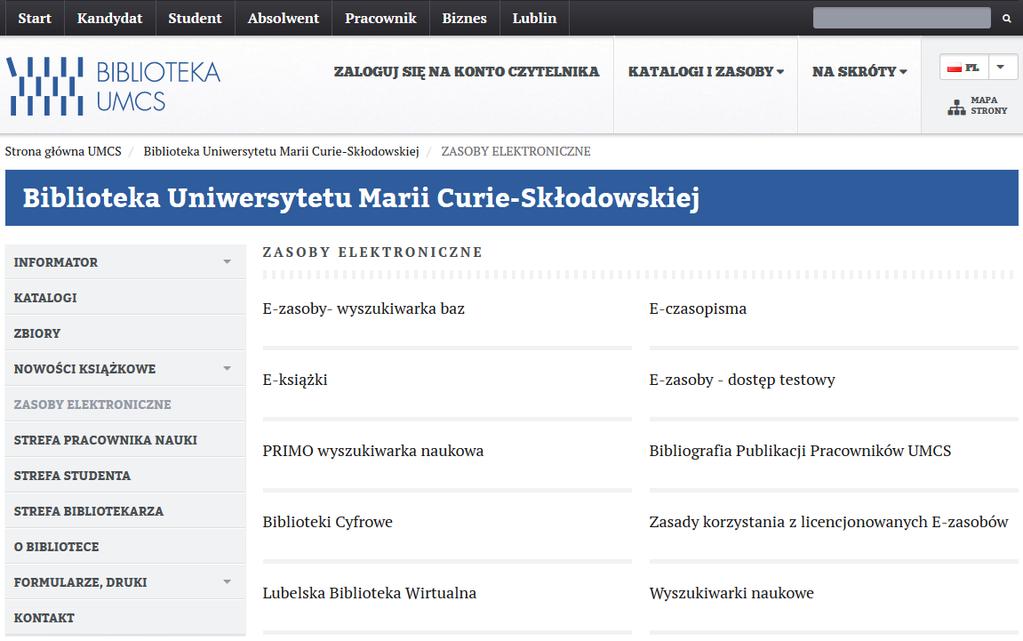
Task: Open the E-czasopisma link
Action: pos(698,309)
